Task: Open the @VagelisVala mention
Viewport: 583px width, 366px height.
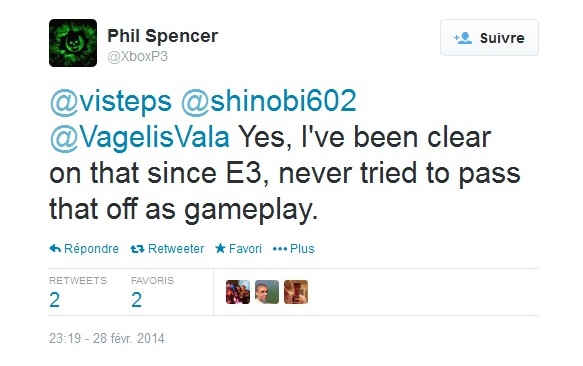Action: tap(139, 137)
